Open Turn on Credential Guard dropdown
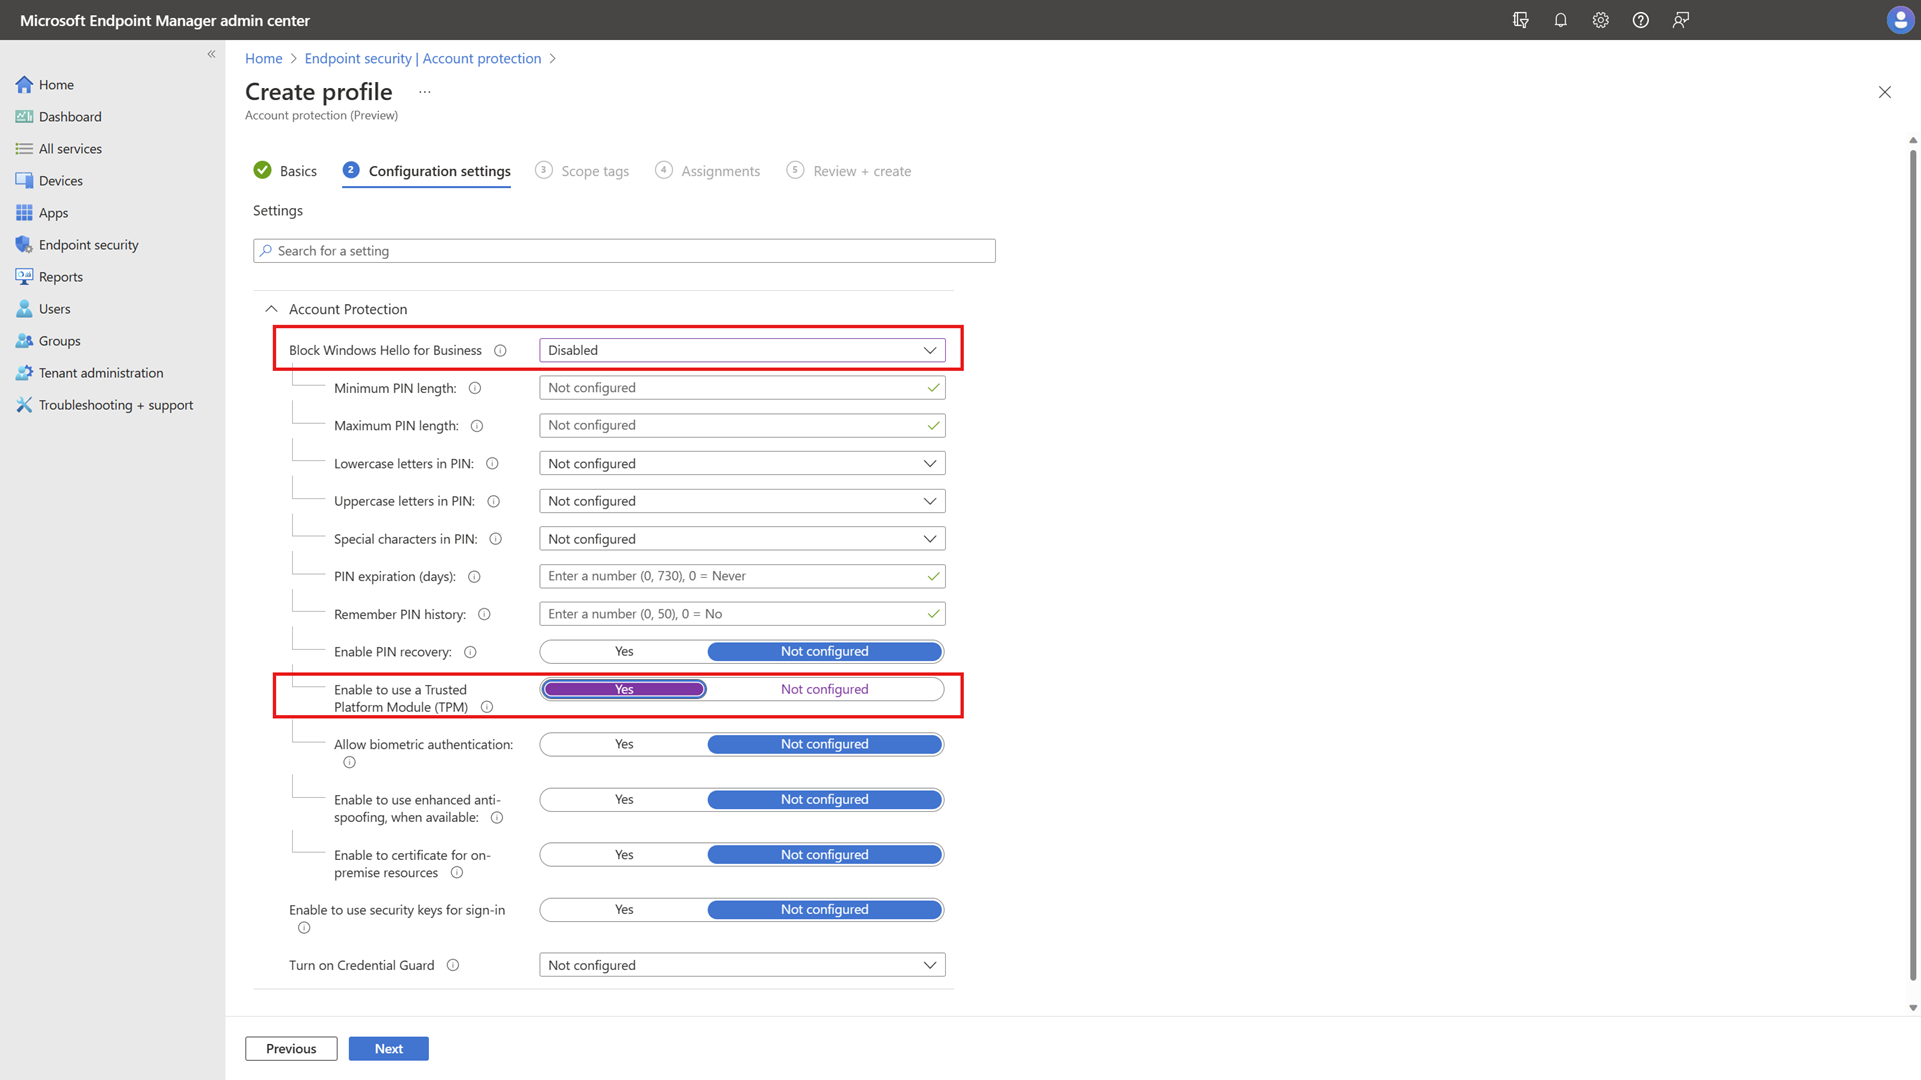This screenshot has width=1921, height=1080. pos(742,966)
